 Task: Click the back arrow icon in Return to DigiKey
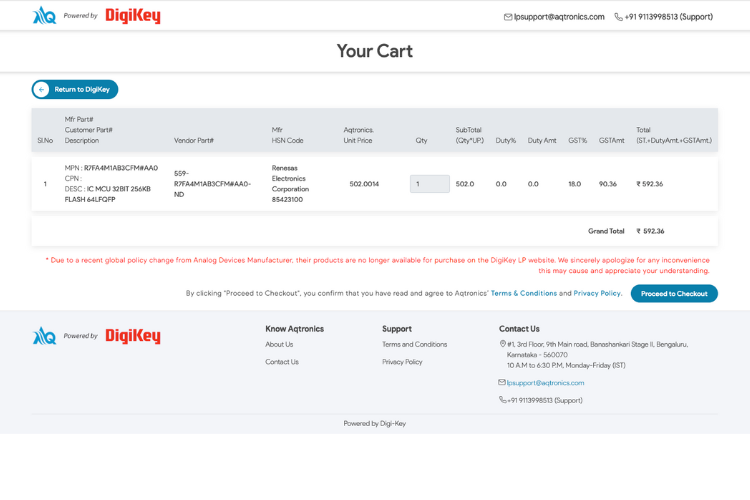pyautogui.click(x=42, y=89)
